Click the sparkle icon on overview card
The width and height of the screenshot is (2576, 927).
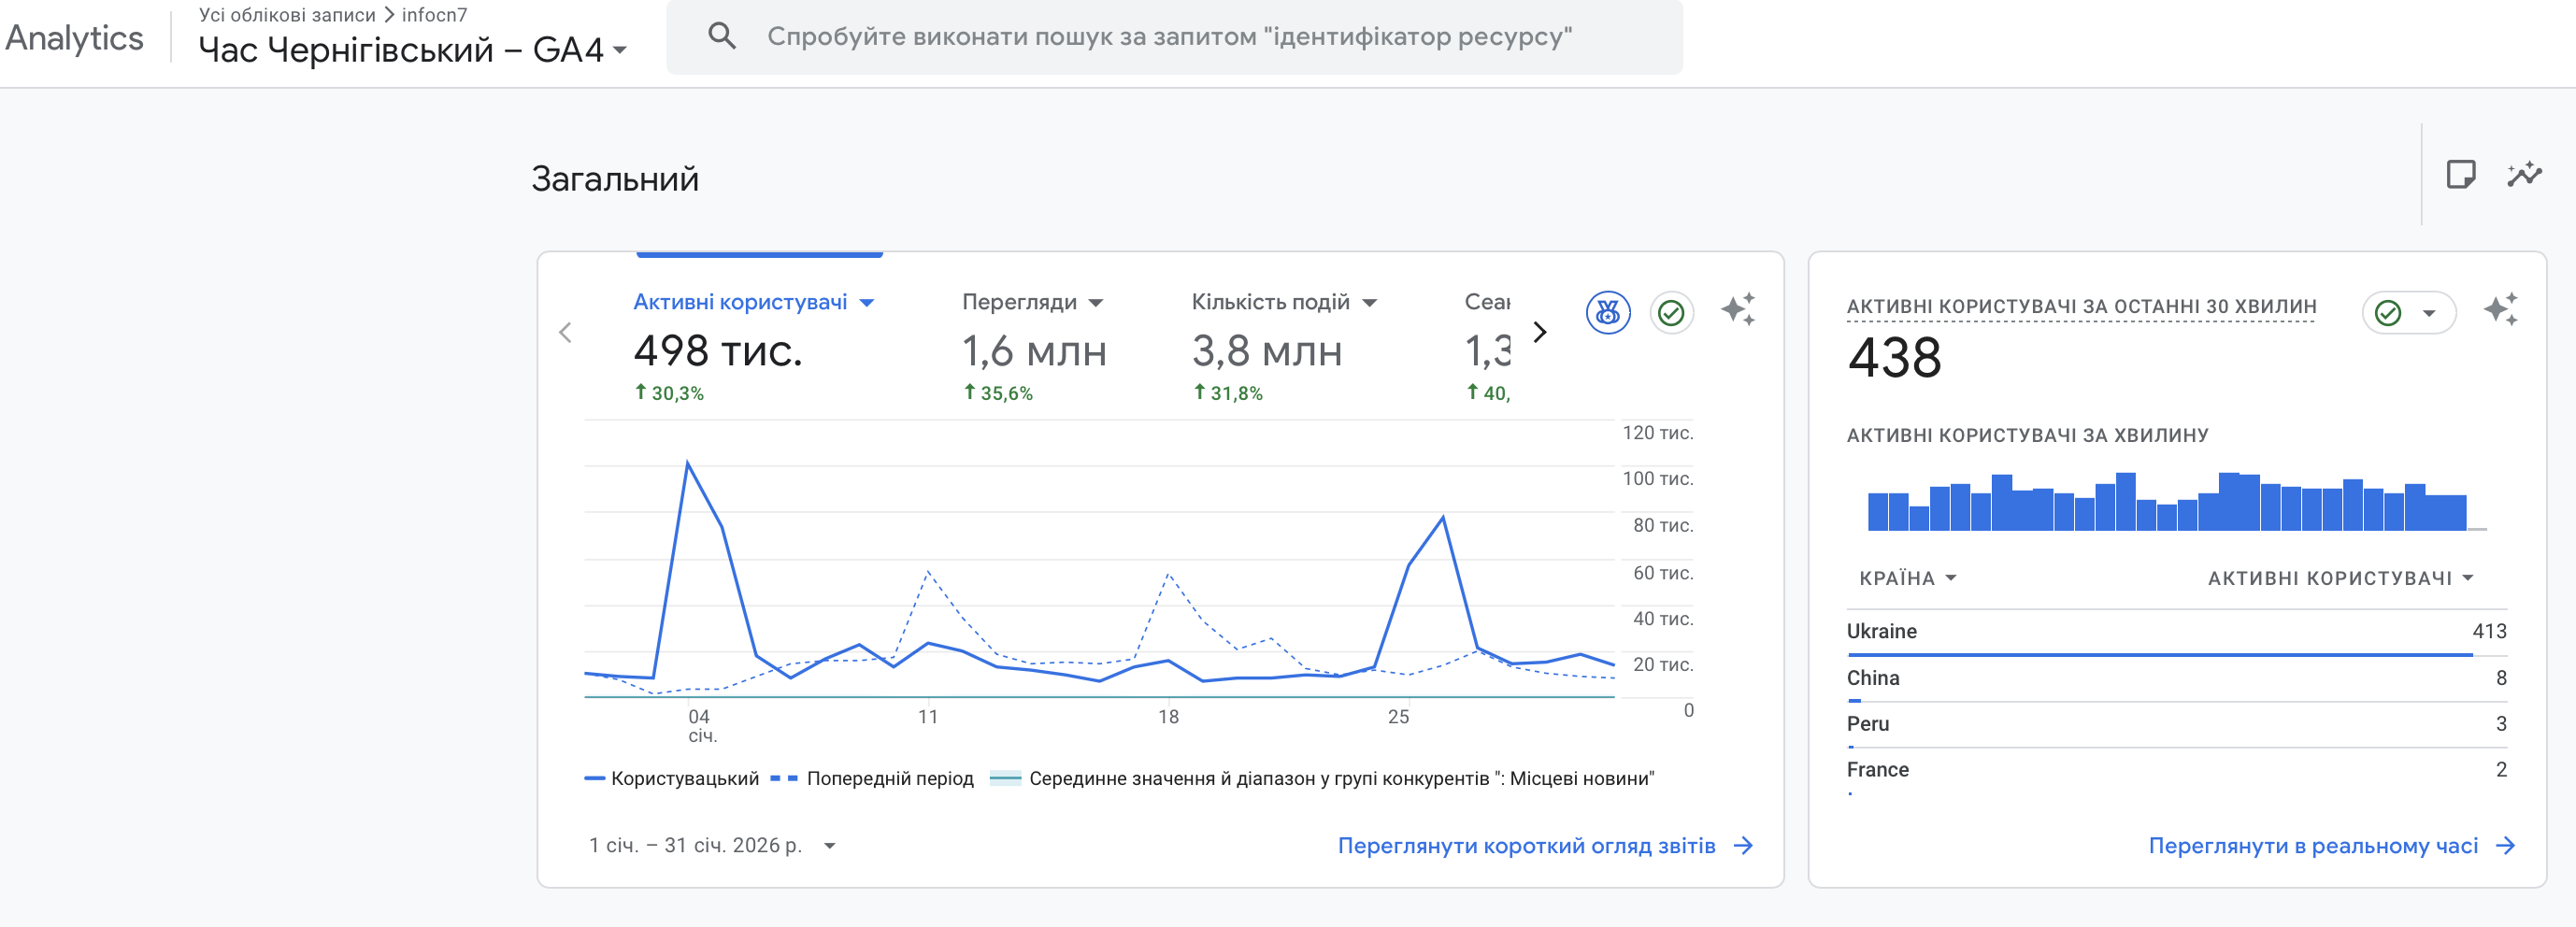(1738, 310)
